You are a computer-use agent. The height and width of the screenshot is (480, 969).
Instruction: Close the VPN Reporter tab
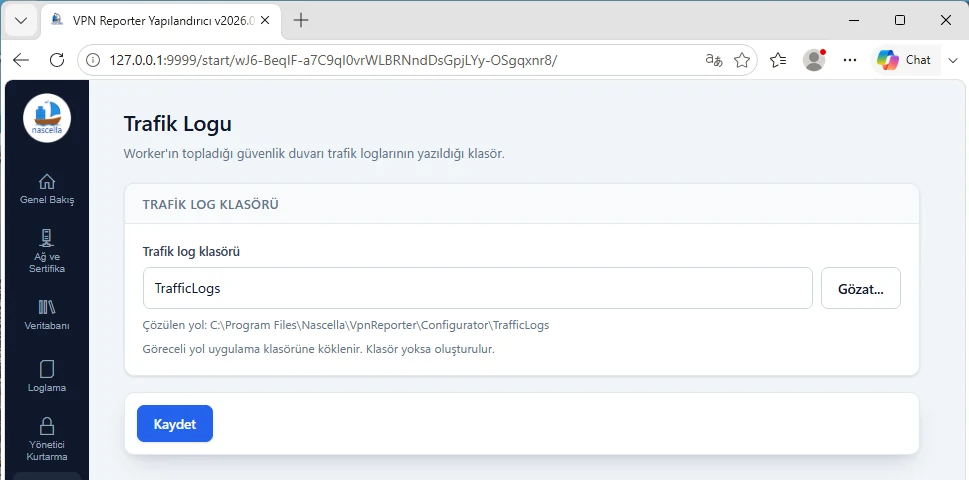click(265, 20)
